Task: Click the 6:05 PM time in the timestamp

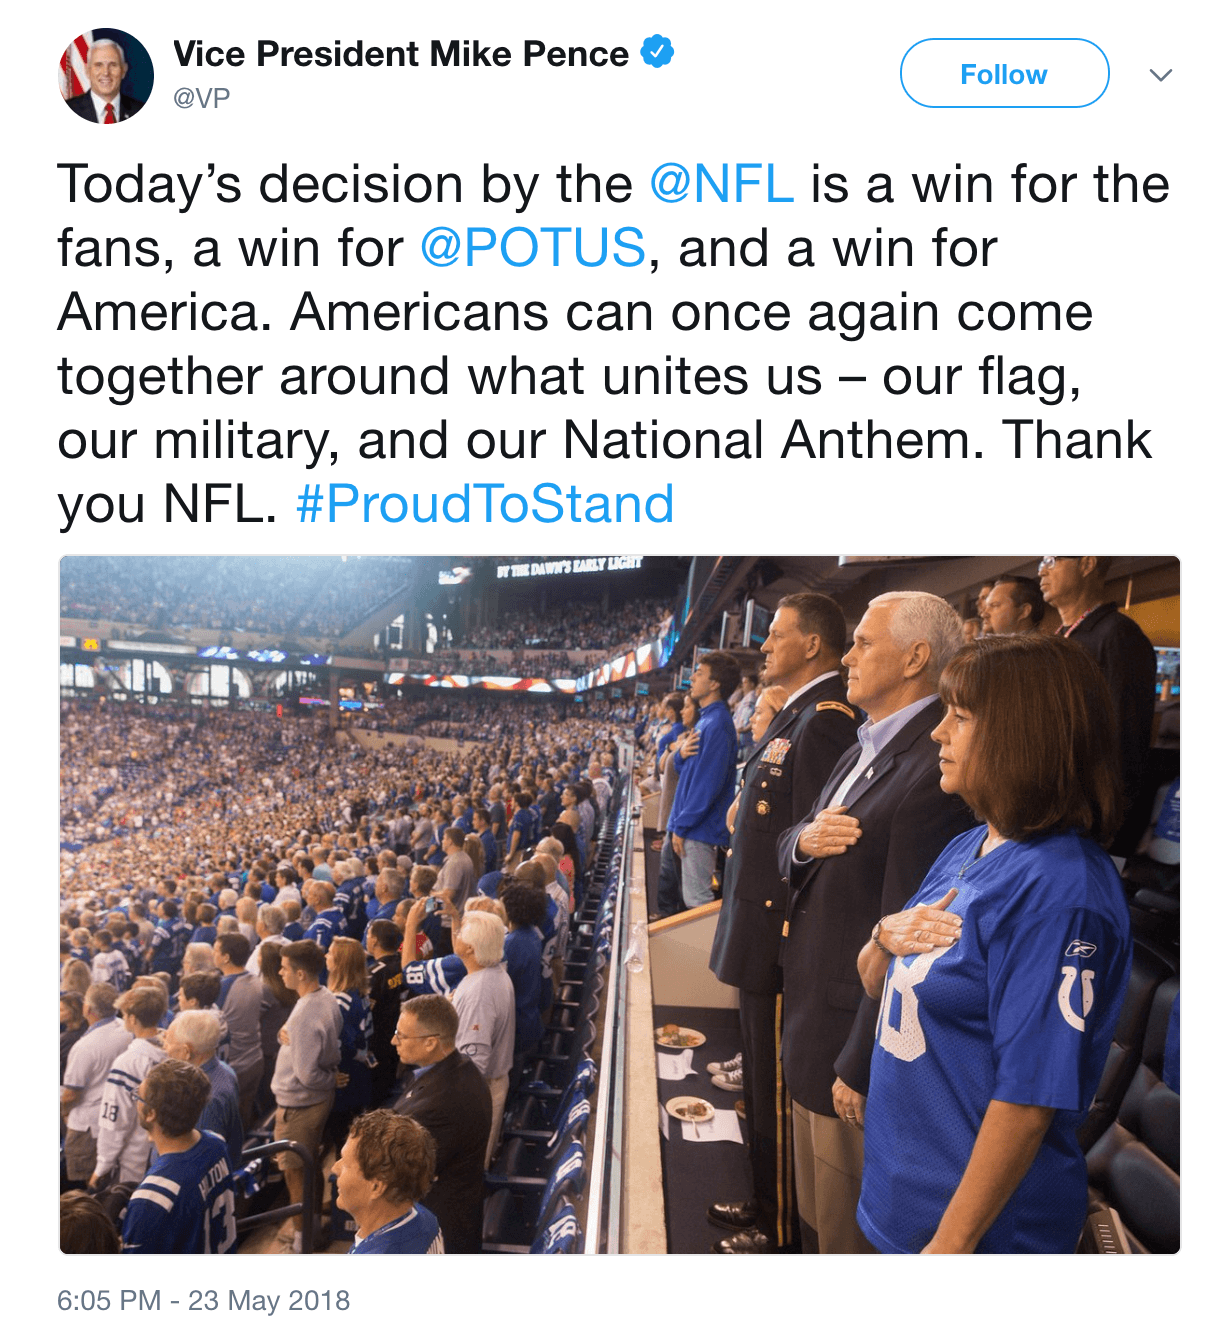Action: click(109, 1300)
